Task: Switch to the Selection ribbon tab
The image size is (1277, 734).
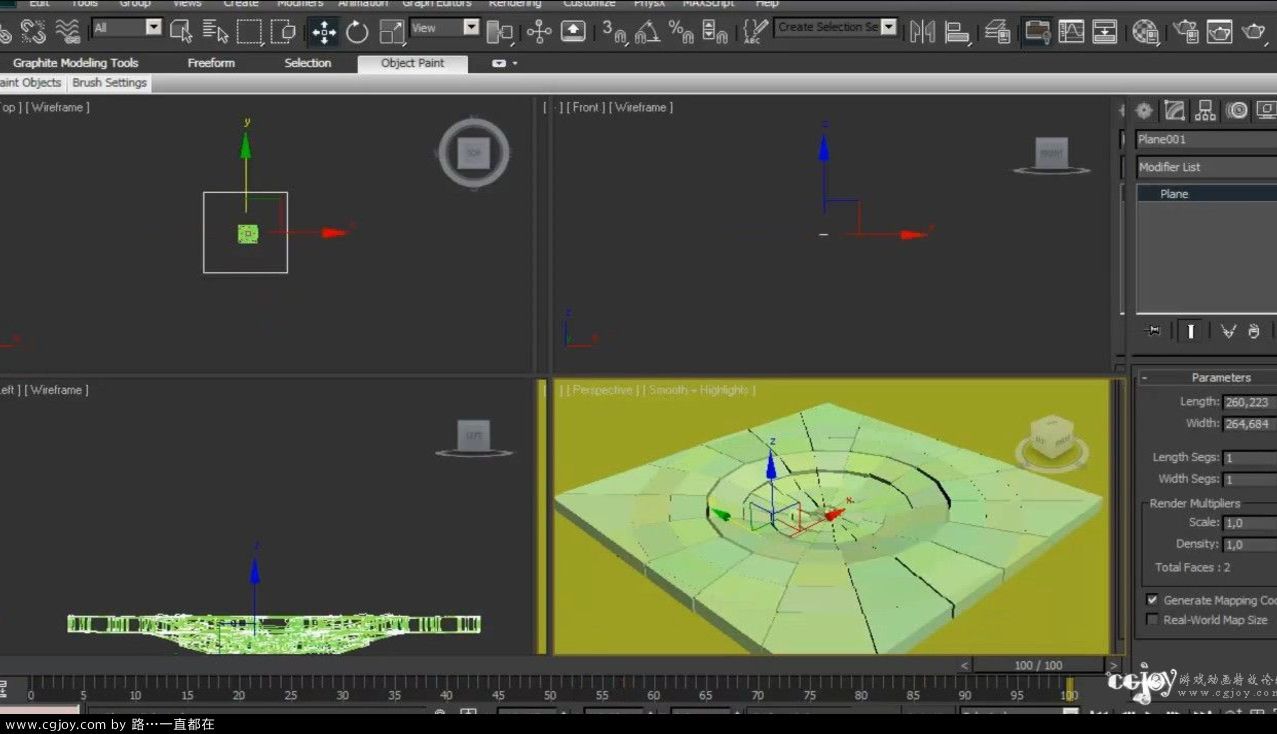Action: pyautogui.click(x=308, y=63)
